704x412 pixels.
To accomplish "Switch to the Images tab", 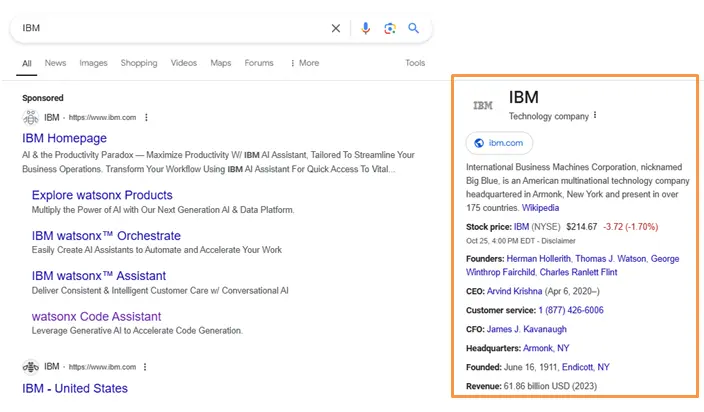I will [x=93, y=63].
